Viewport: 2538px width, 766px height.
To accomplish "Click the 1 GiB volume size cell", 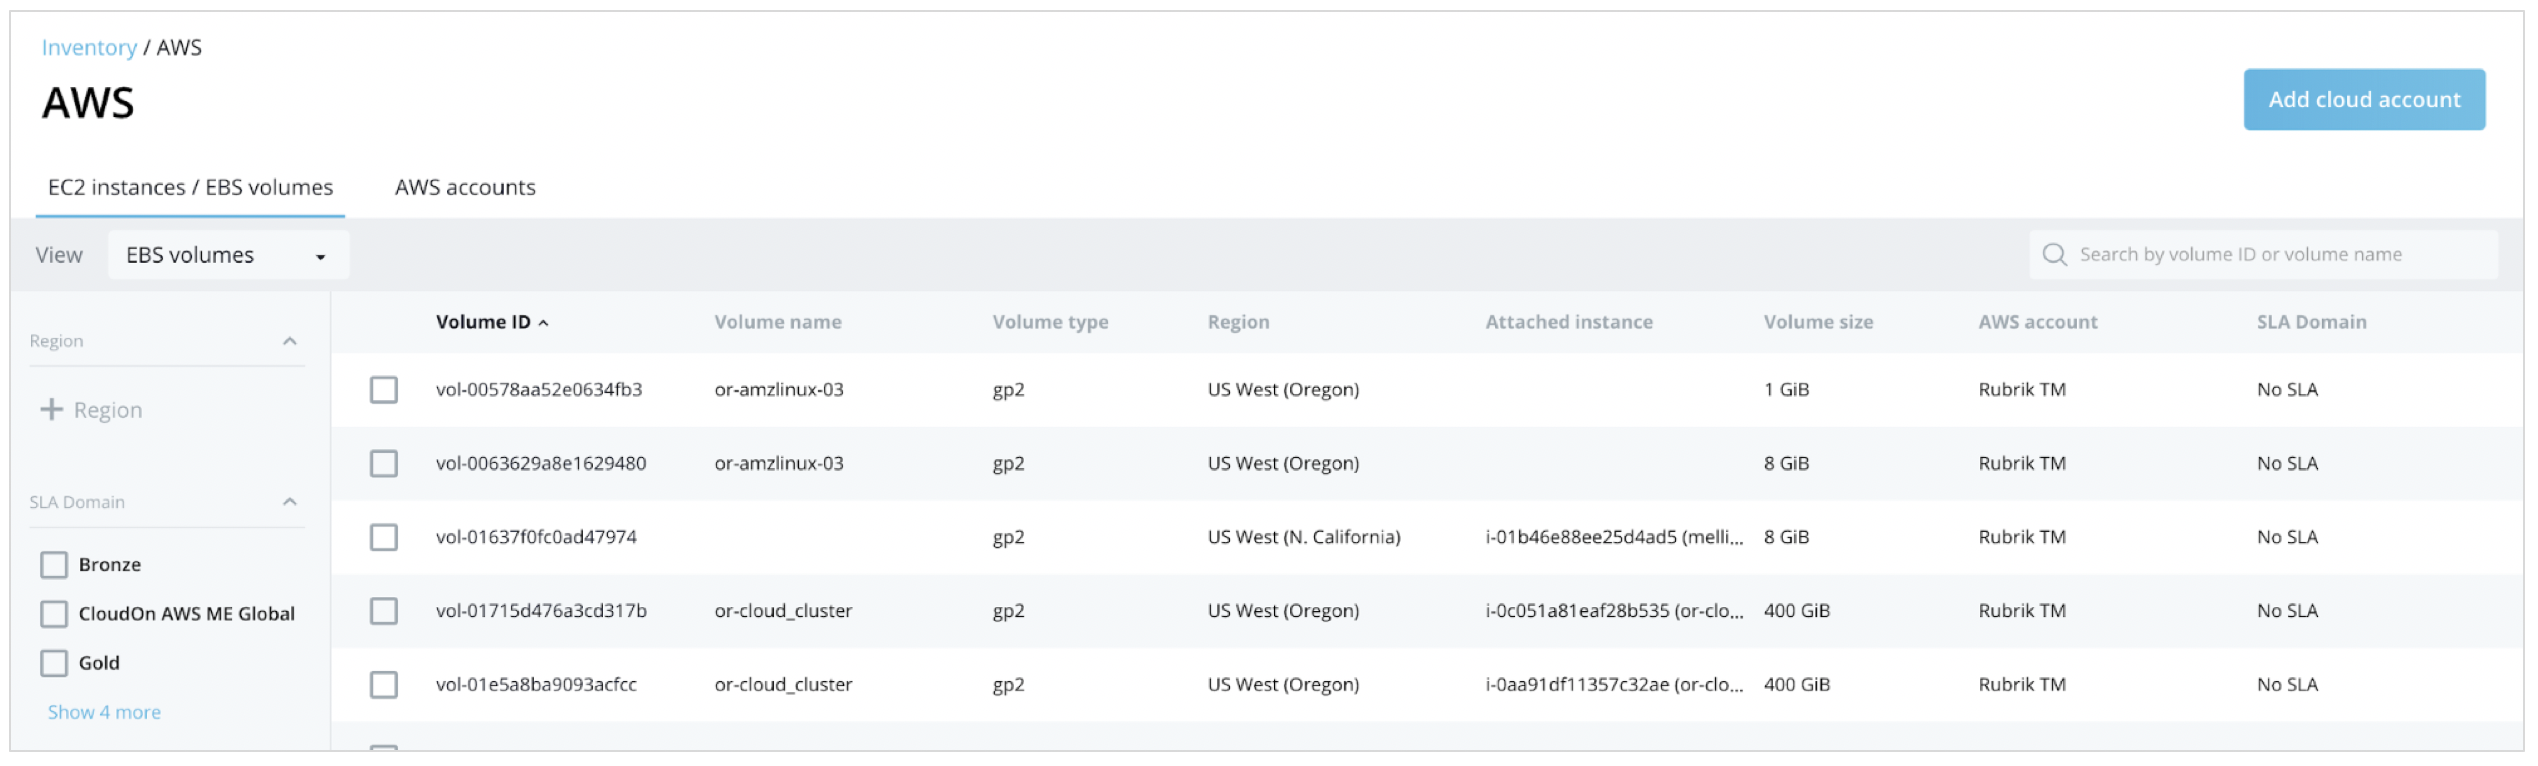I will (x=1786, y=390).
